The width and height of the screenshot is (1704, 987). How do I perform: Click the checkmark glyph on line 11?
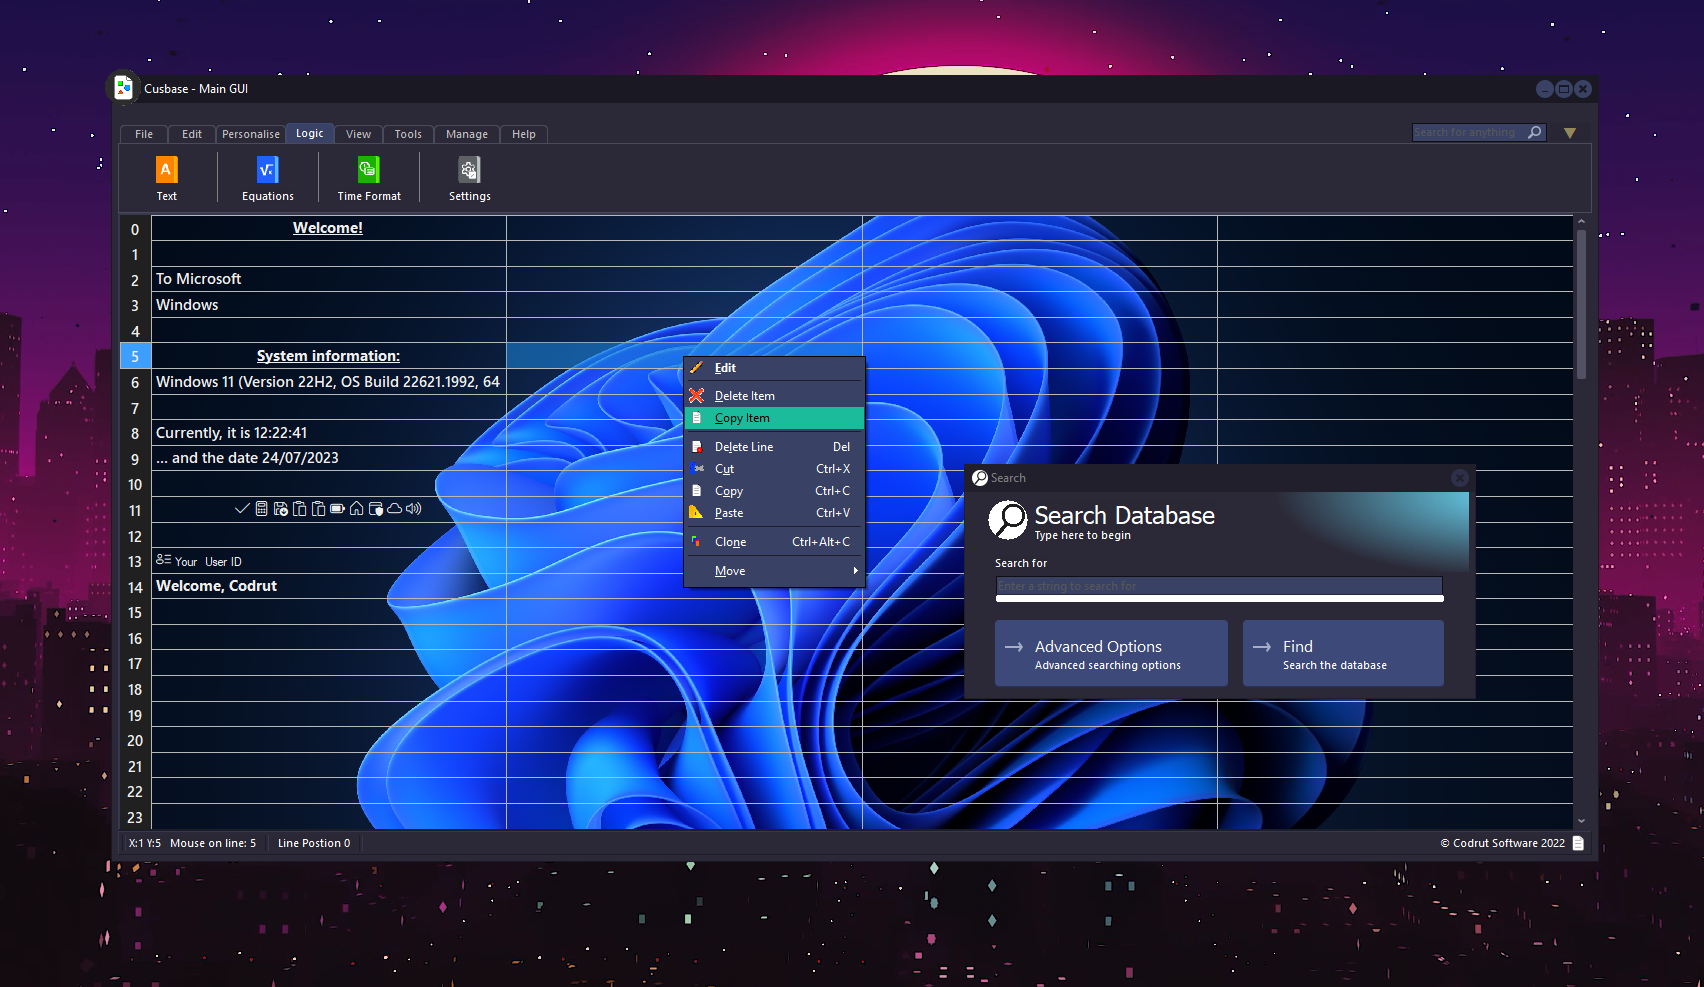[242, 509]
